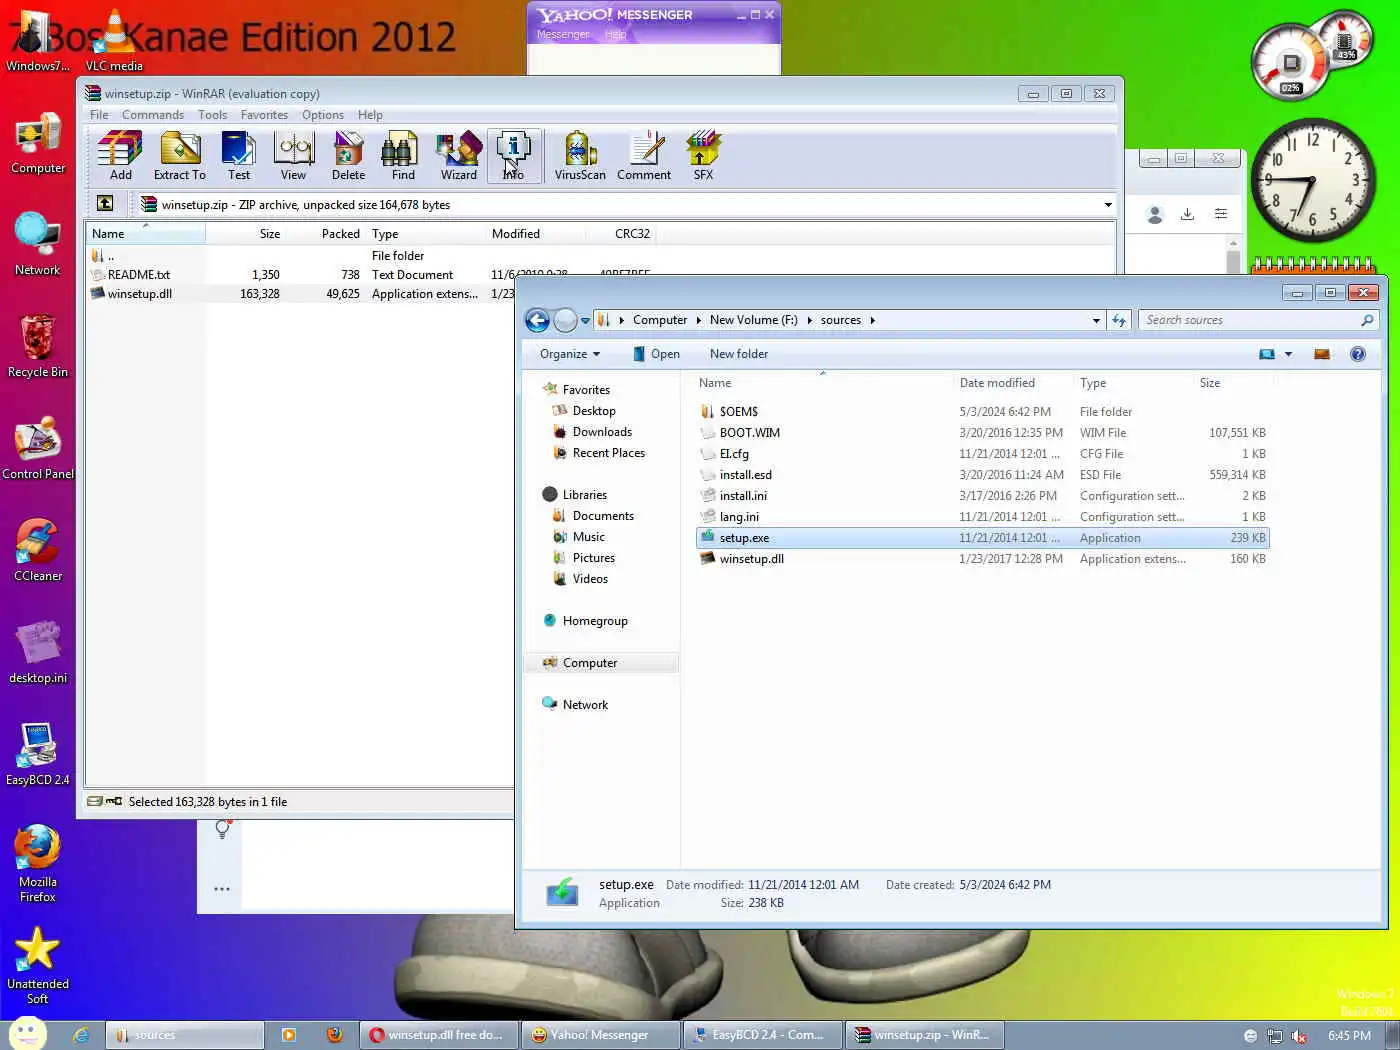Image resolution: width=1400 pixels, height=1050 pixels.
Task: Go up one level in WinRAR
Action: coord(105,204)
